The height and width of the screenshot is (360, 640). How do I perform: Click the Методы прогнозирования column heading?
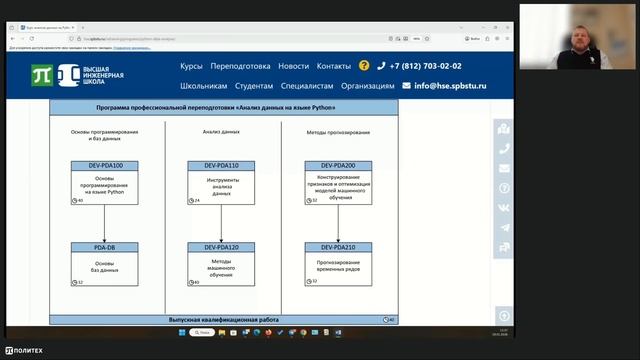[x=338, y=132]
